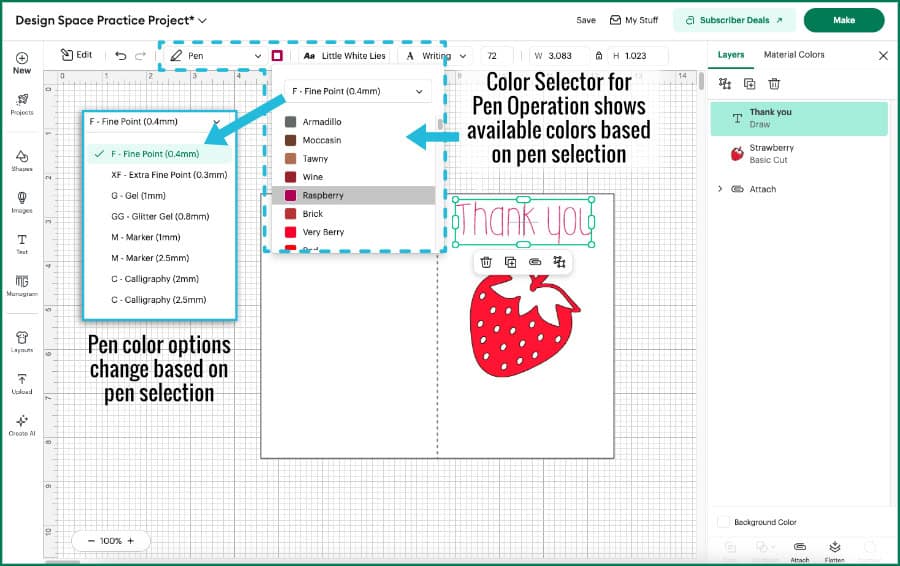Screen dimensions: 900x566
Task: Click the duplicate icon in Layers panel
Action: tap(750, 84)
